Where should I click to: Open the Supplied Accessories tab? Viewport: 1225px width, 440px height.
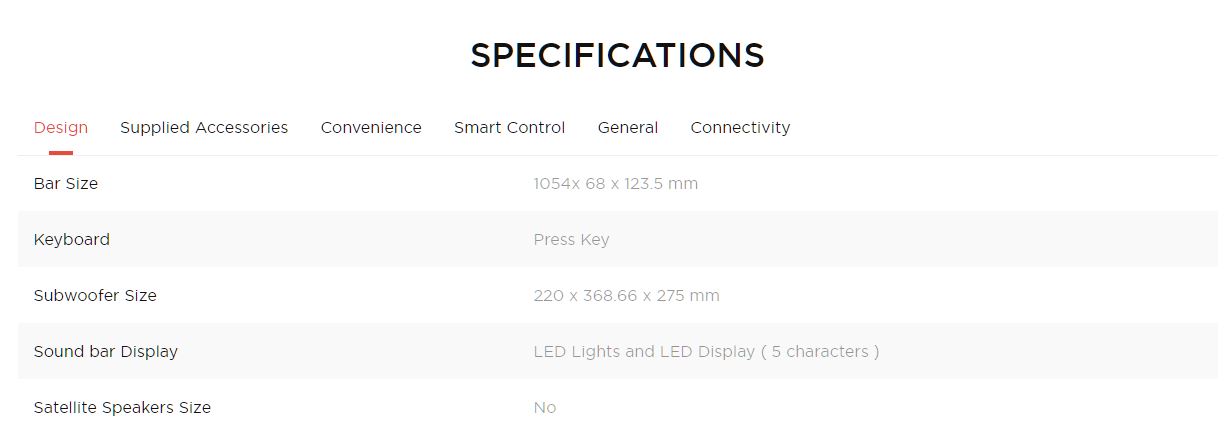[x=204, y=128]
